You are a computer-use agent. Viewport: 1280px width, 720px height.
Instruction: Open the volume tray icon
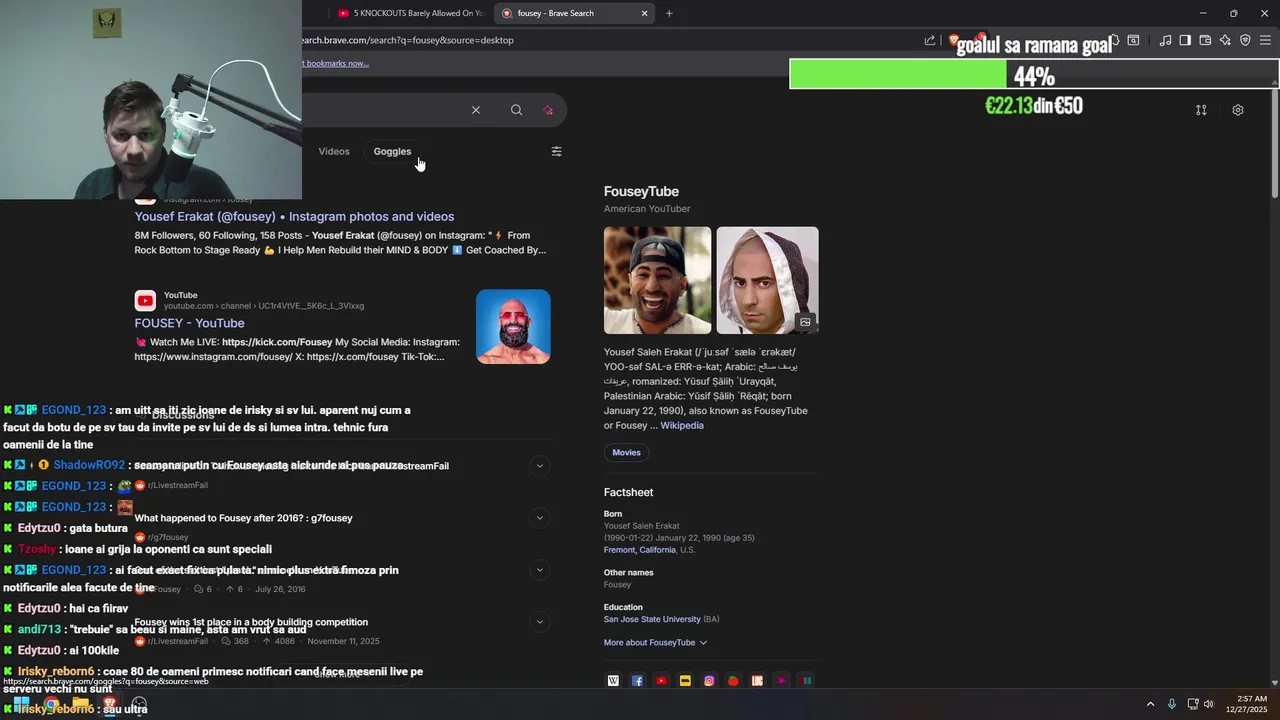(1208, 704)
